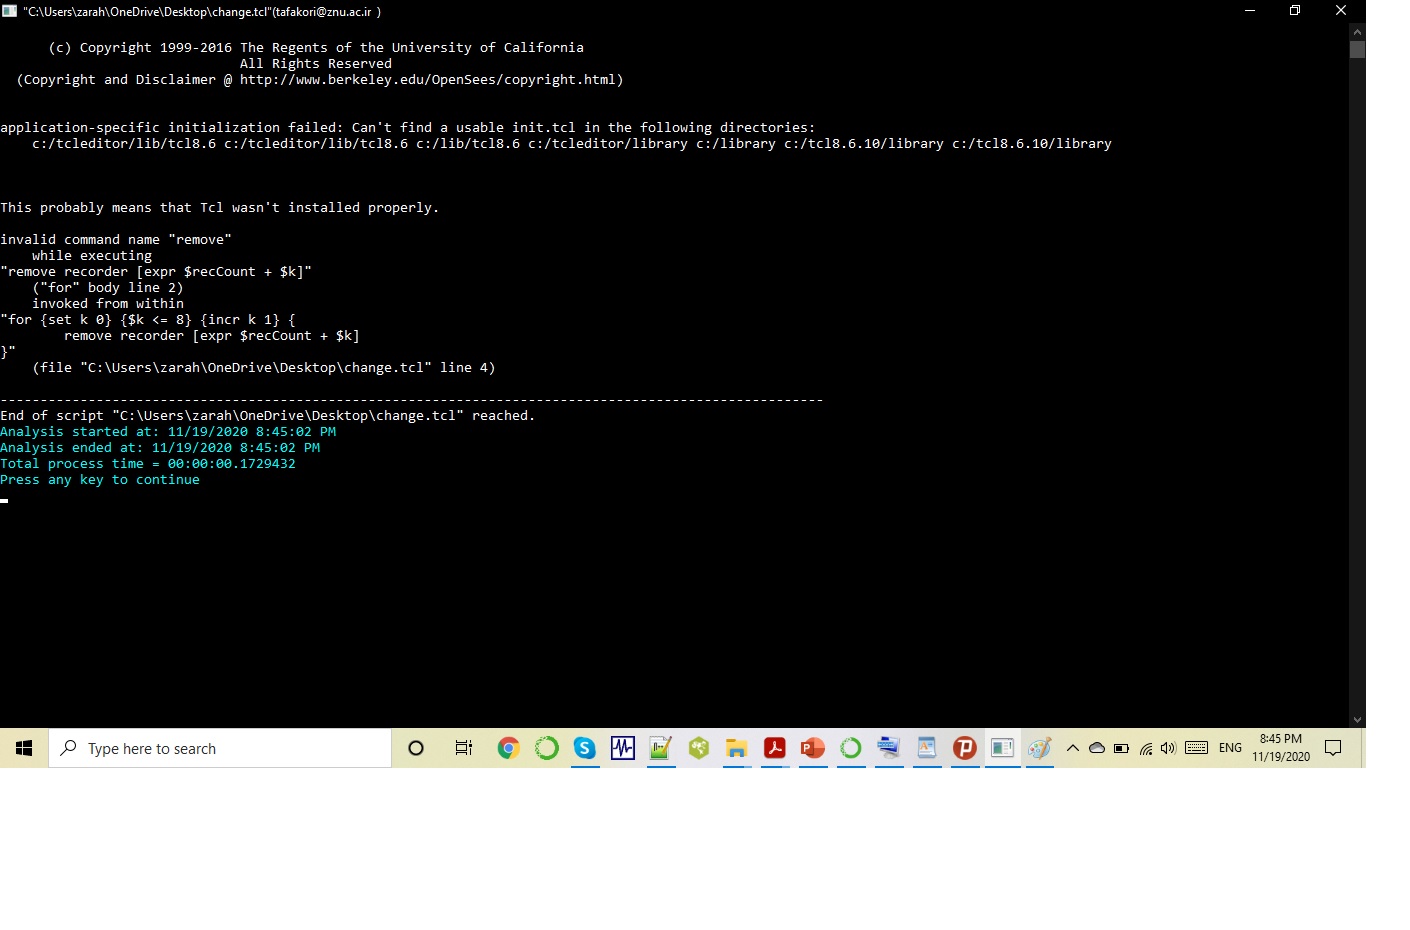Click the clock to open calendar
This screenshot has width=1410, height=930.
point(1280,747)
